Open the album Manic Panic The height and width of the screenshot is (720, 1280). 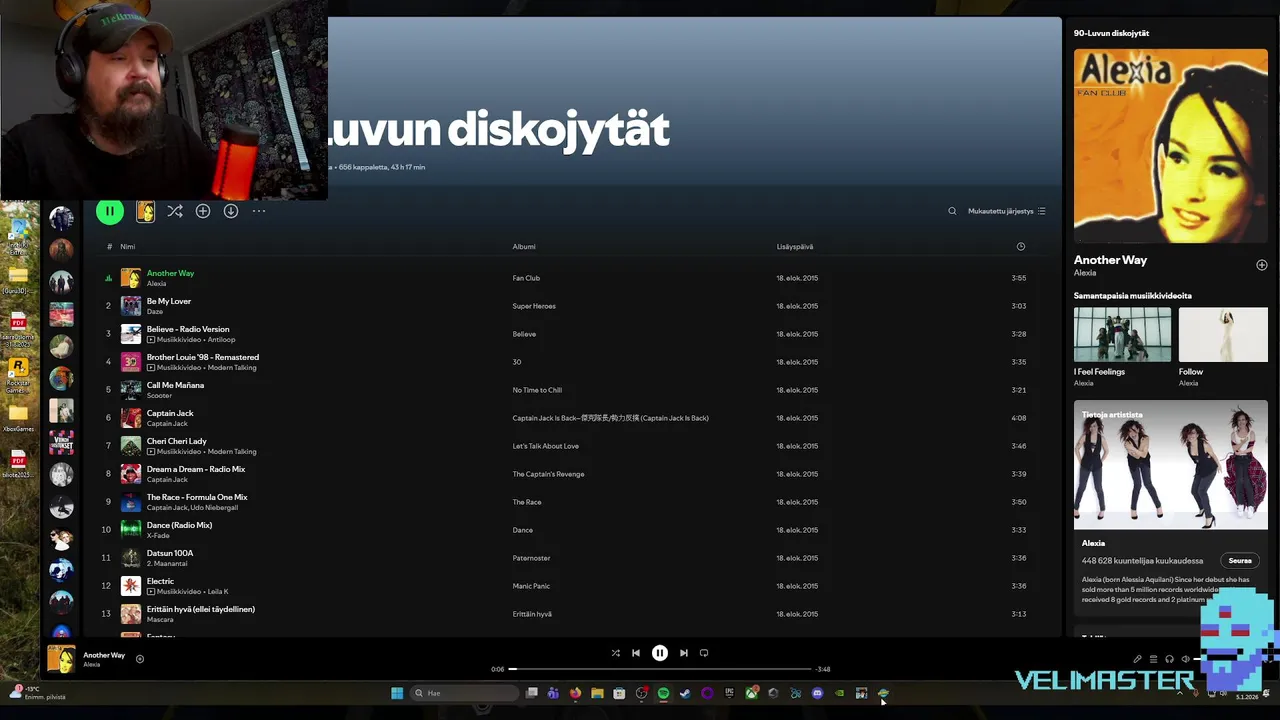(x=533, y=586)
